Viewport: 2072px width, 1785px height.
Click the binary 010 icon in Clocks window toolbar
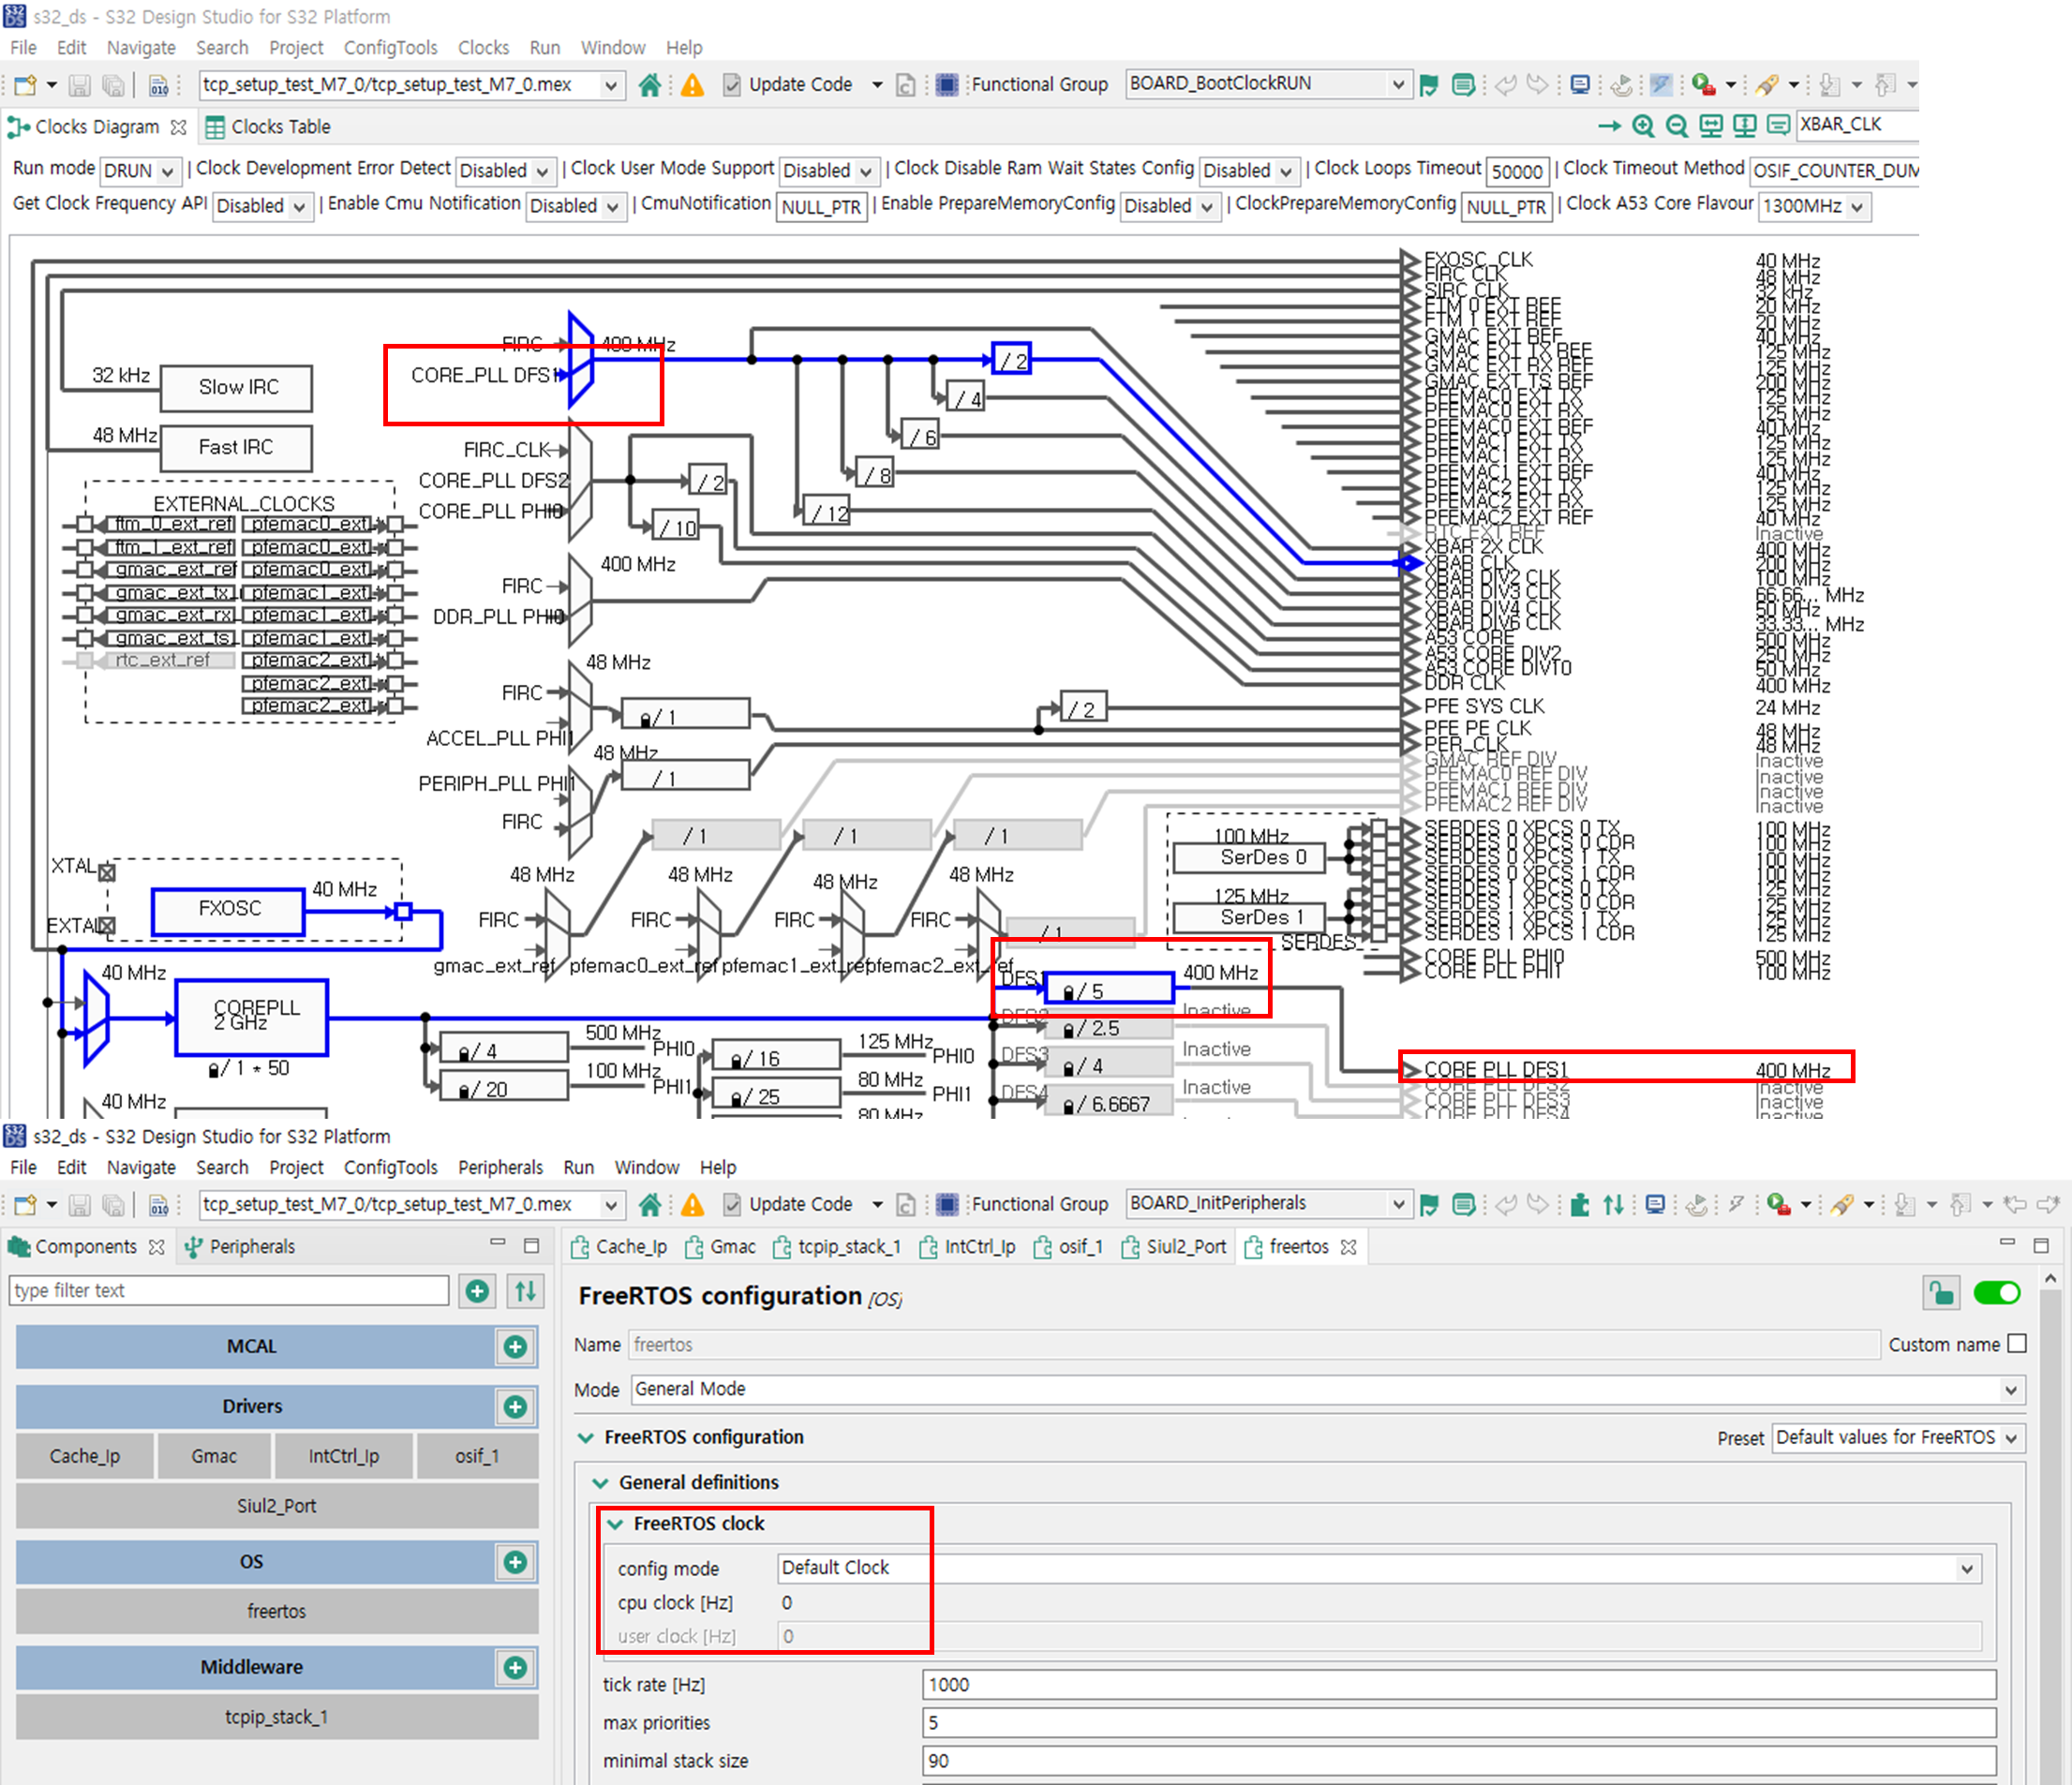159,85
